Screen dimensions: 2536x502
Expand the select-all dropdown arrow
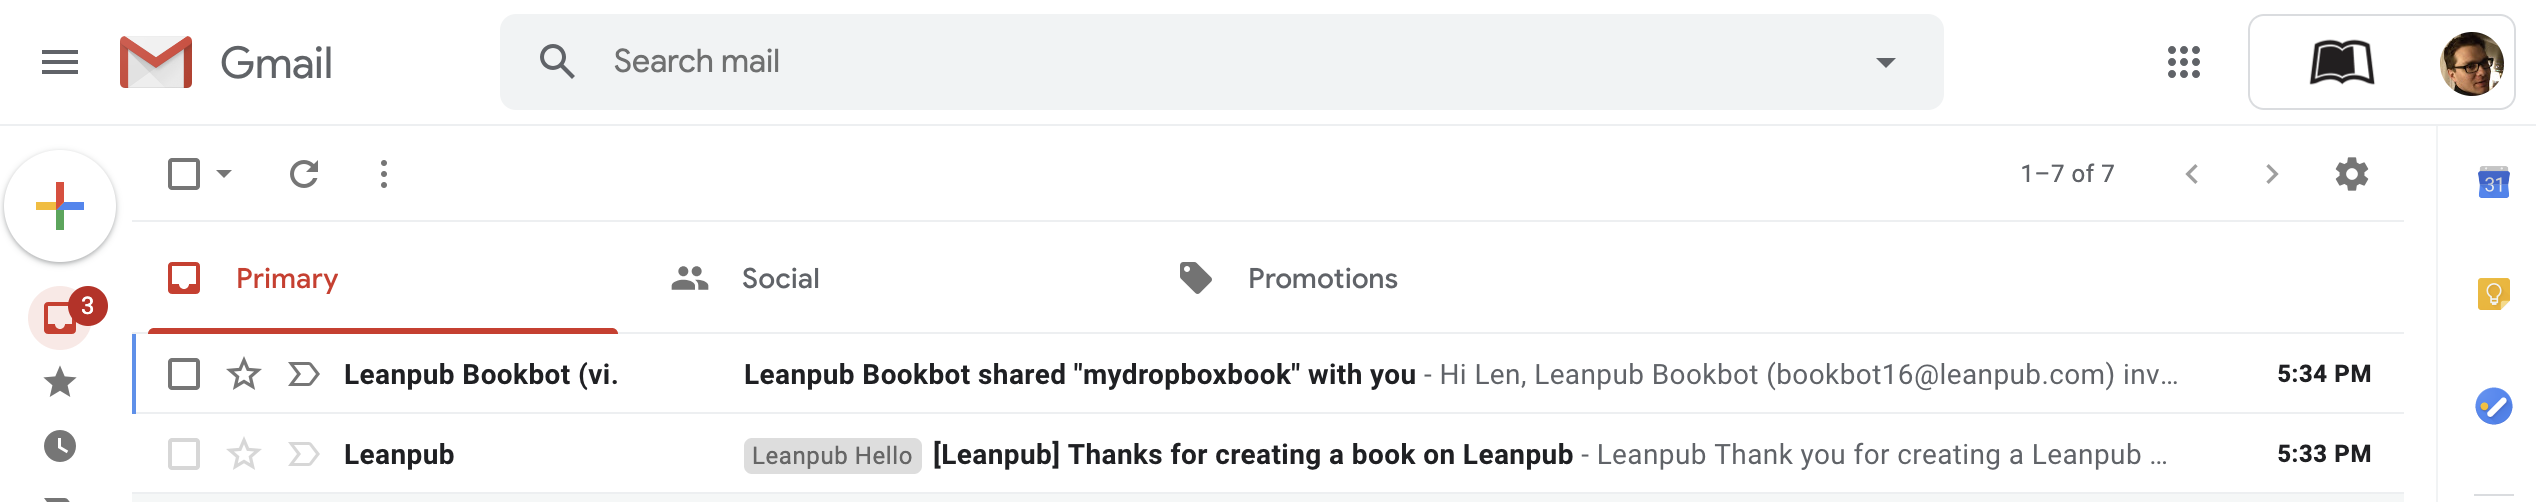[225, 174]
